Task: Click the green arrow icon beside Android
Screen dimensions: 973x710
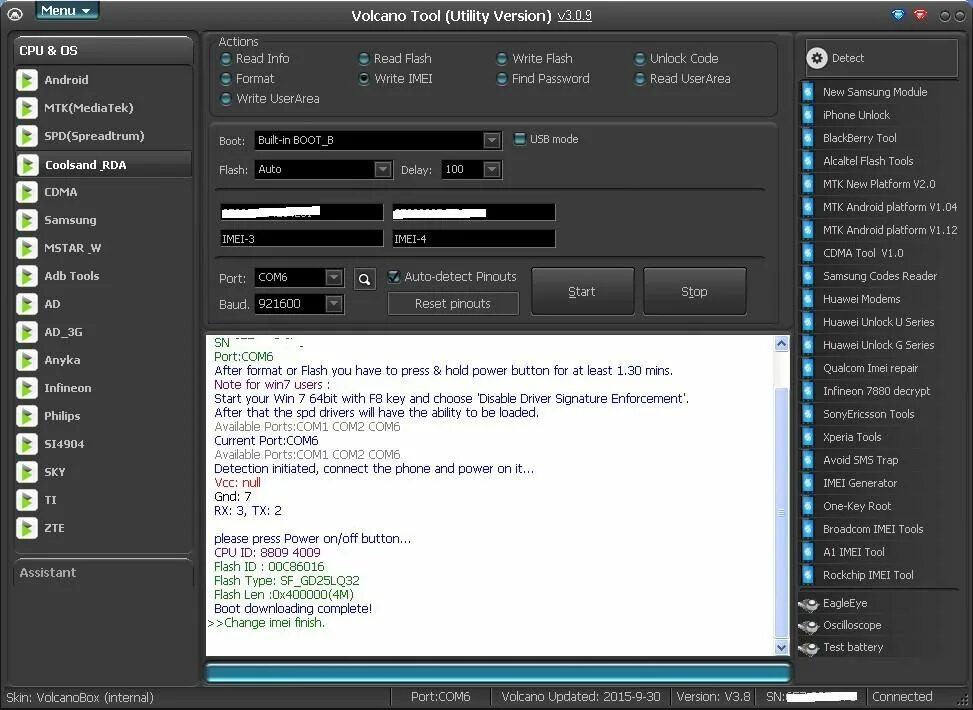Action: pos(27,80)
